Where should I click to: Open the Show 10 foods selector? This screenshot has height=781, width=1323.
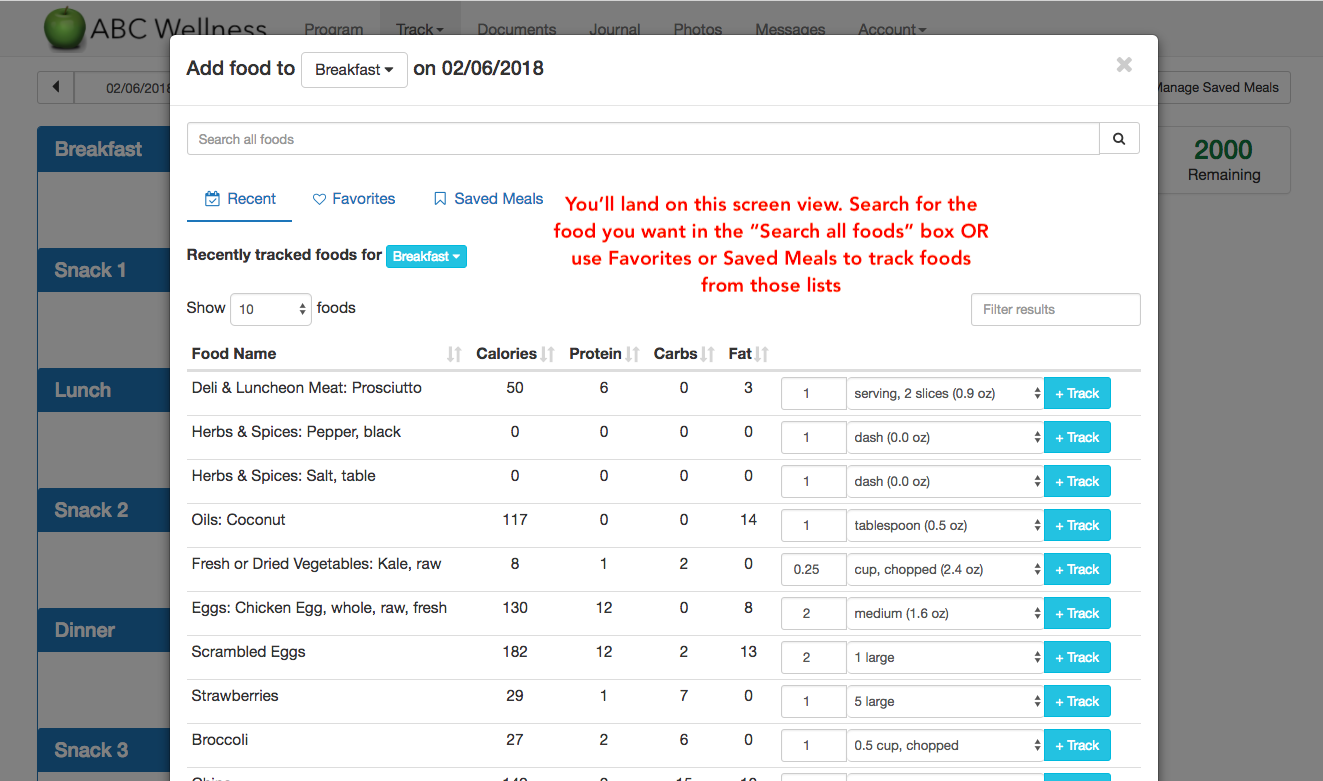[272, 309]
